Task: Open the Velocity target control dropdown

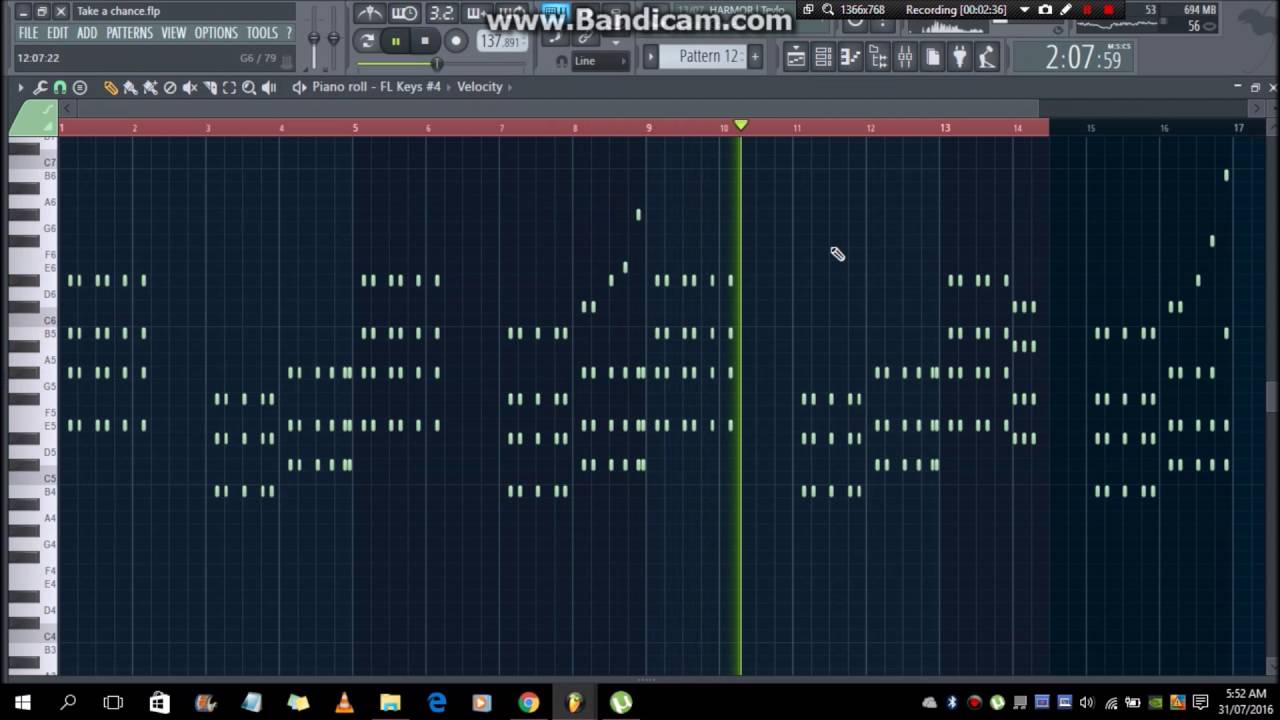Action: 480,87
